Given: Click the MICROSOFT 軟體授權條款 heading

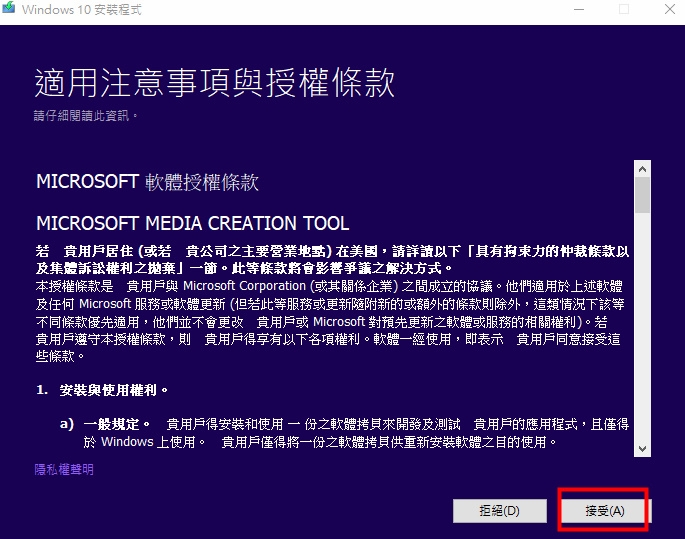Looking at the screenshot, I should [147, 182].
